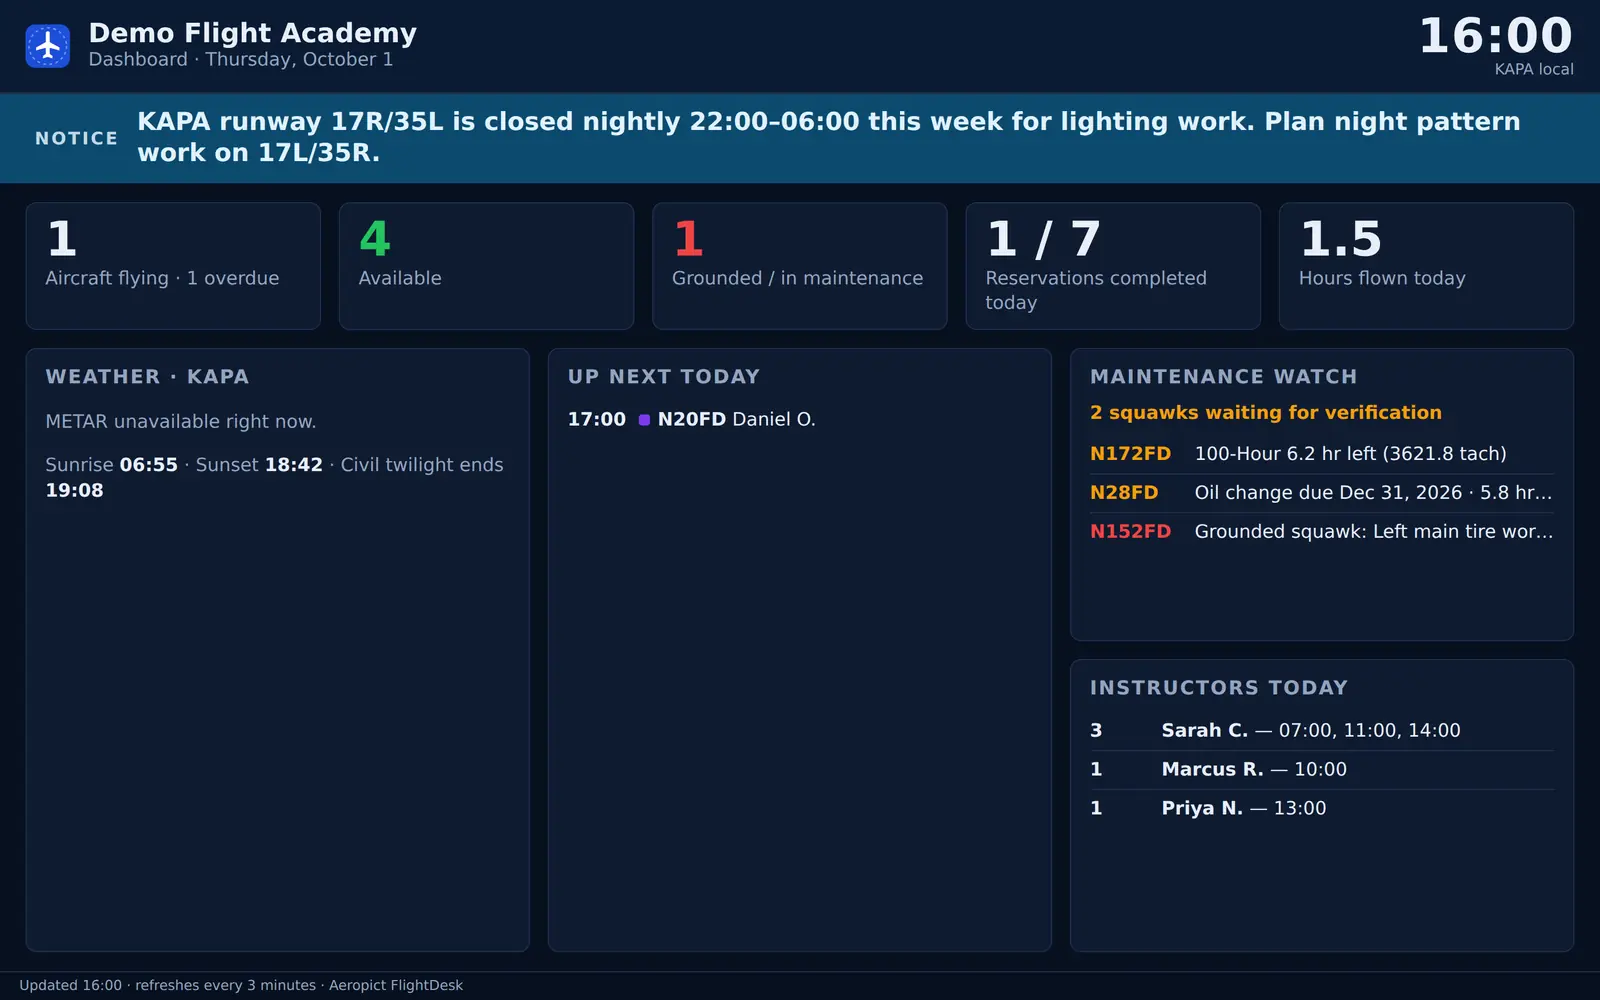This screenshot has width=1600, height=1000.
Task: Click the Aeropict FlightDesk footer text
Action: pos(396,985)
